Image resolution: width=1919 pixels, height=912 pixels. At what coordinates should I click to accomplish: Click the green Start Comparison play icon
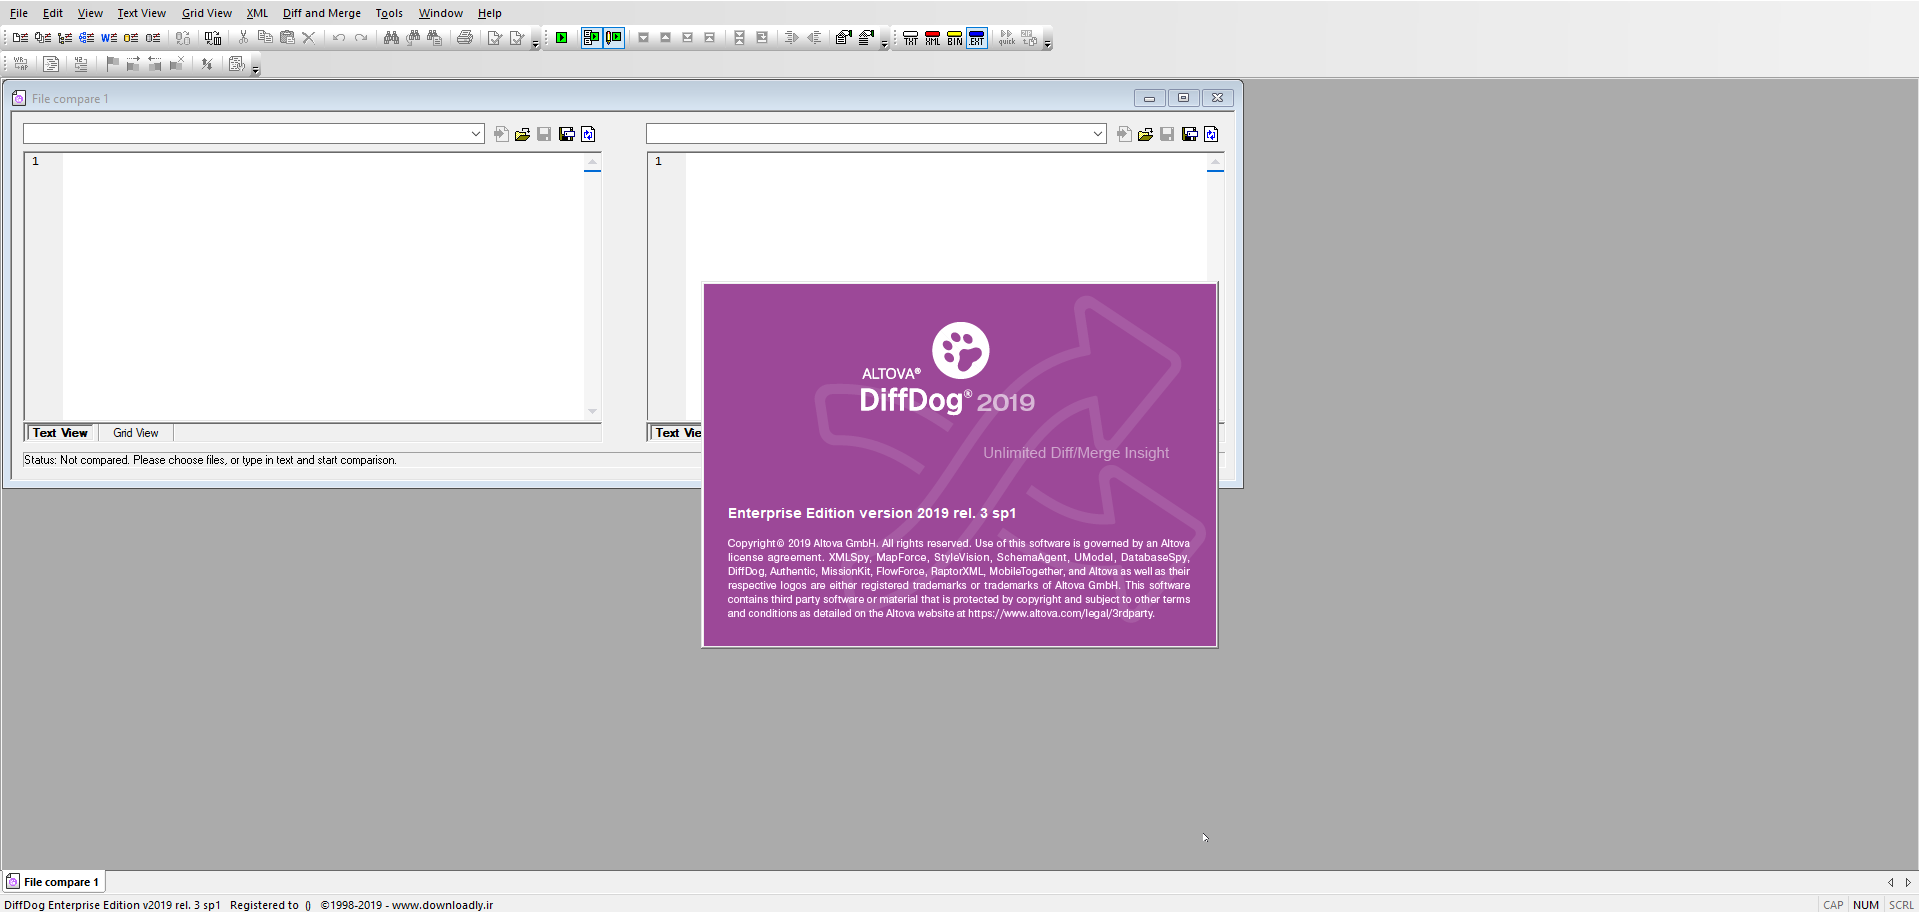pyautogui.click(x=561, y=38)
